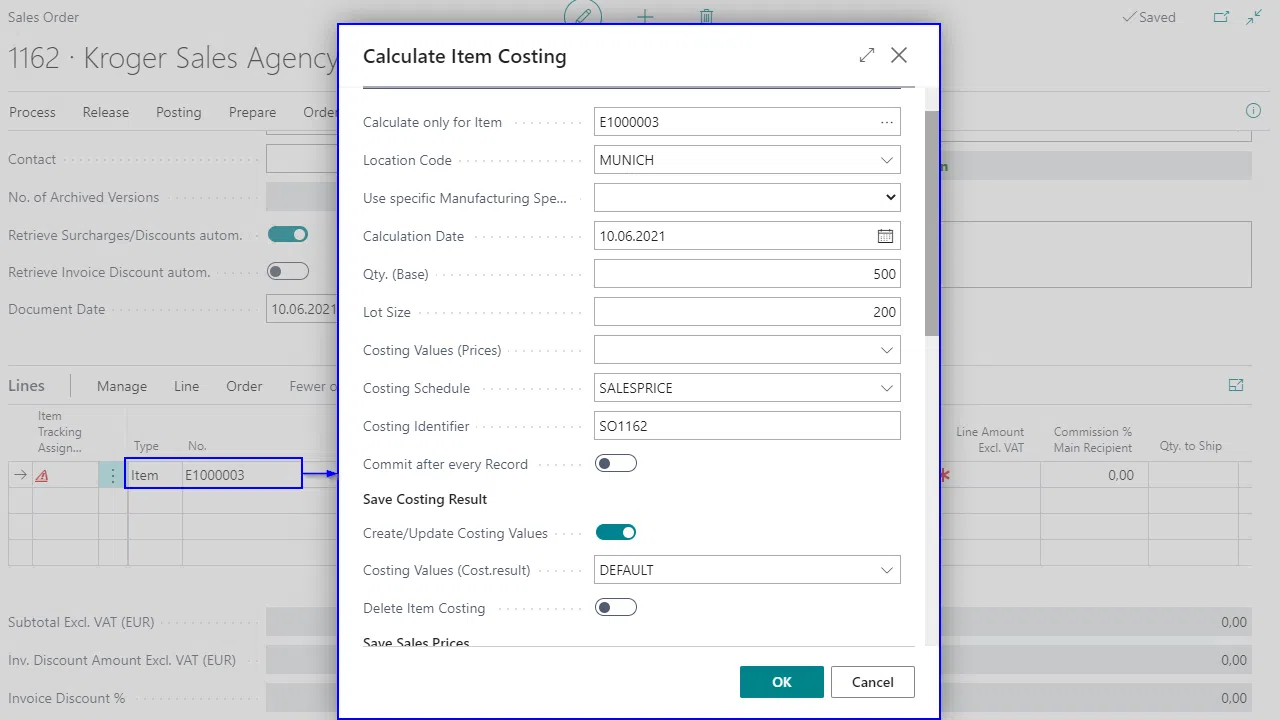Click the Lines section heading
The width and height of the screenshot is (1280, 720).
27,386
